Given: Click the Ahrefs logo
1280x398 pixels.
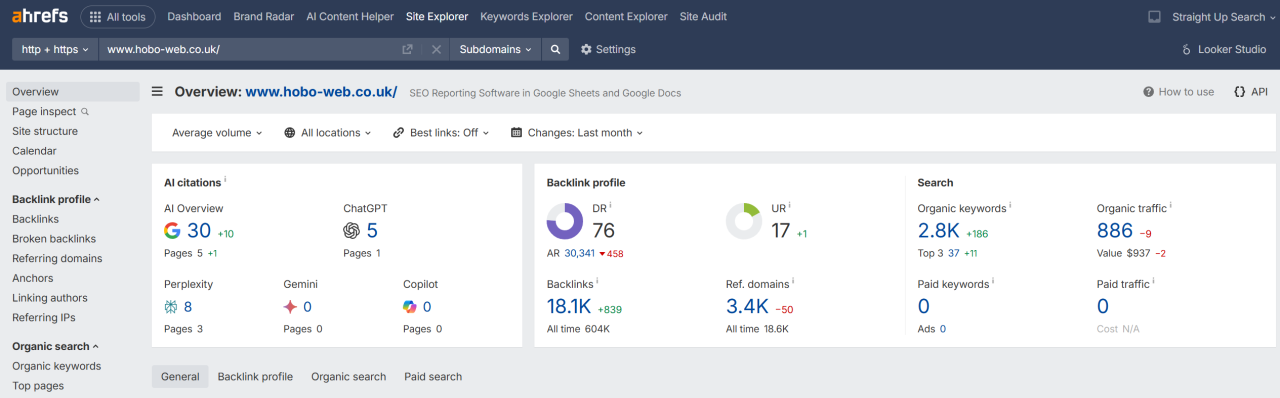Looking at the screenshot, I should 40,16.
